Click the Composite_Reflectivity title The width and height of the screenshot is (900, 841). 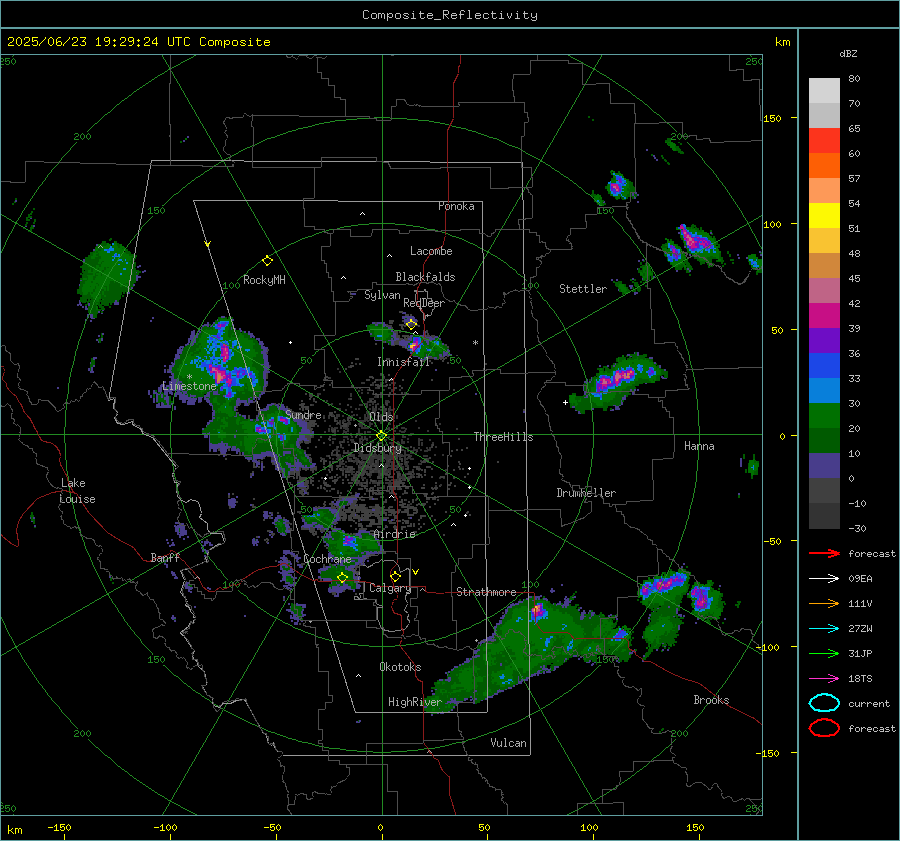(x=450, y=15)
